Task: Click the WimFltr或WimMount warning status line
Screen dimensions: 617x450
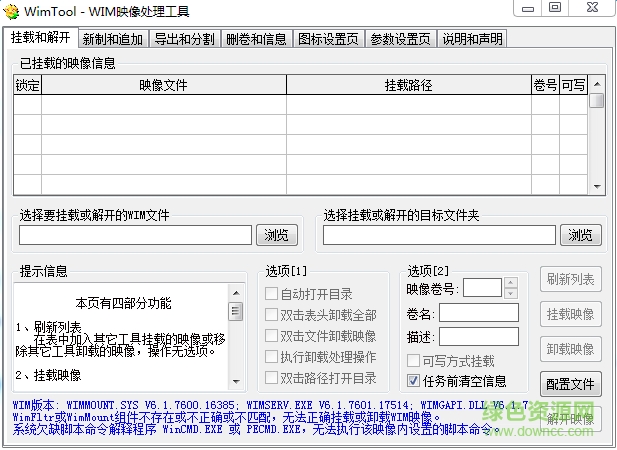Action: click(227, 417)
